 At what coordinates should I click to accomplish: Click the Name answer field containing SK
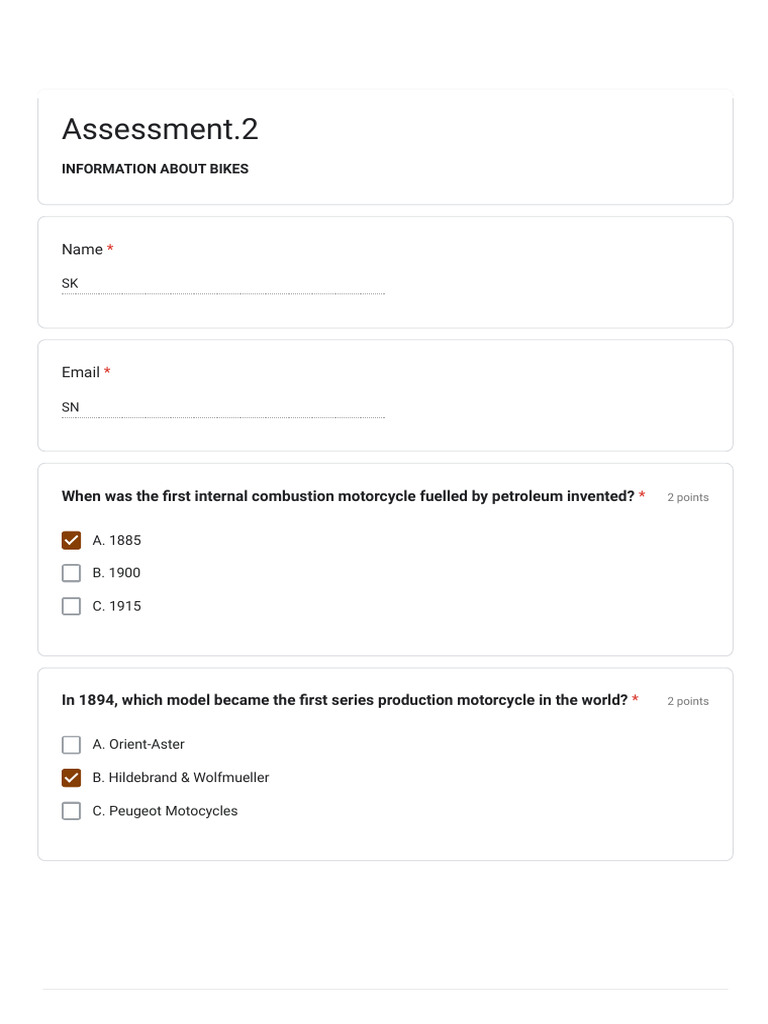tap(222, 284)
